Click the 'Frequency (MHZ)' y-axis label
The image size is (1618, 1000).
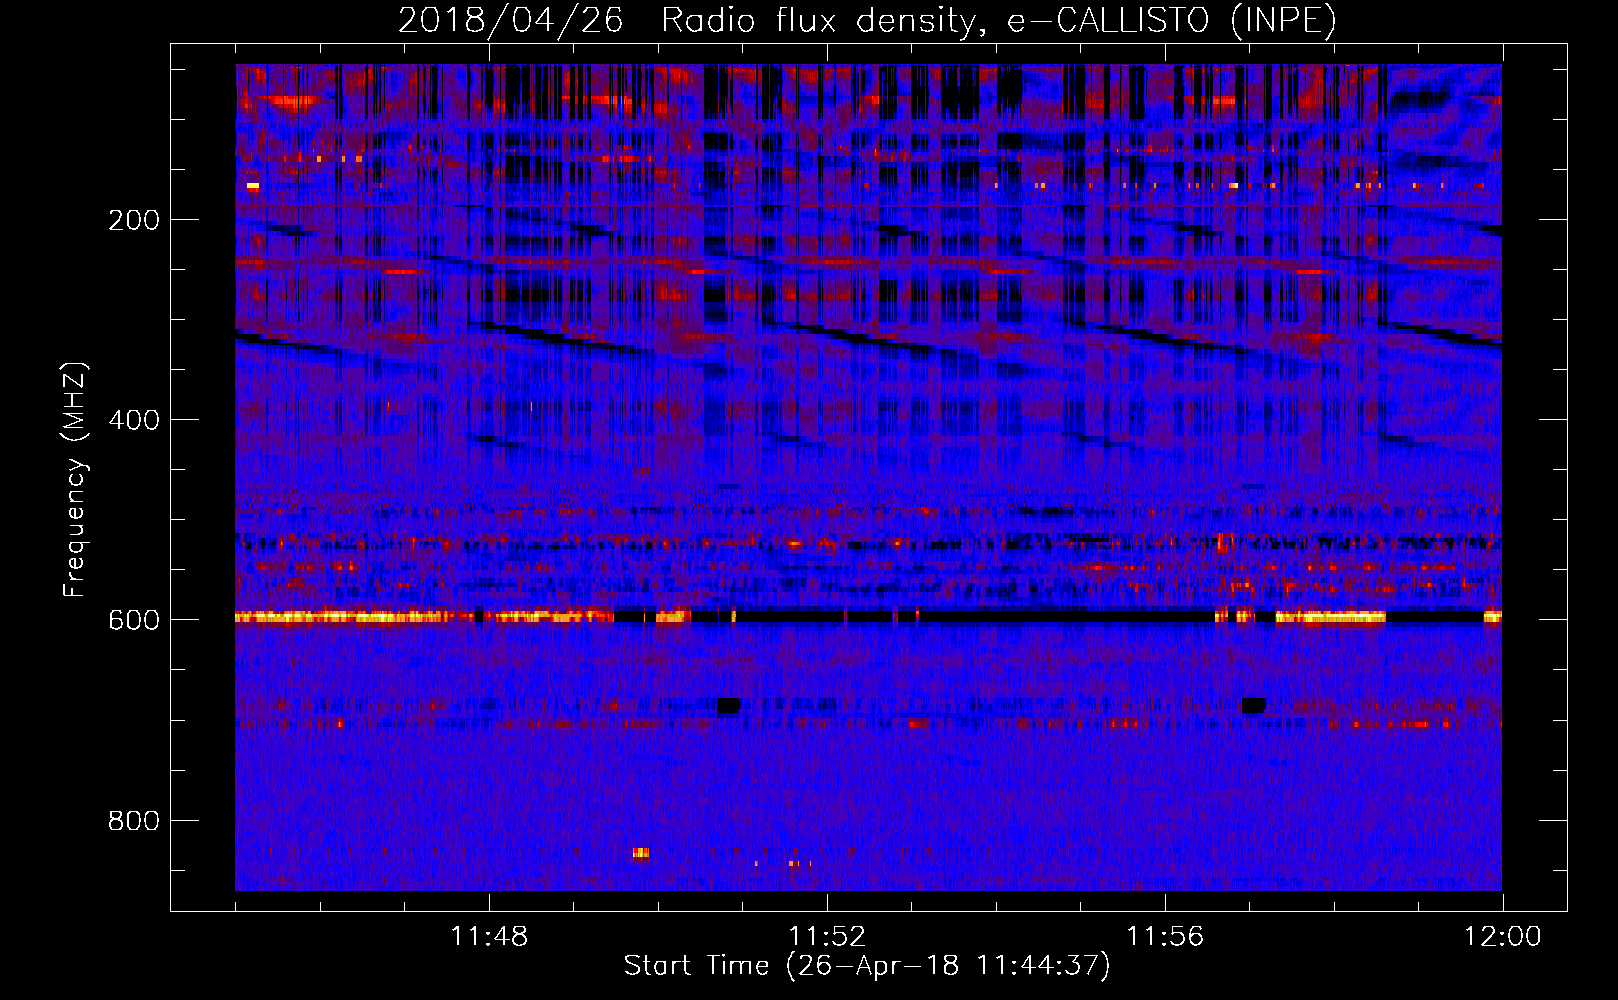click(75, 480)
